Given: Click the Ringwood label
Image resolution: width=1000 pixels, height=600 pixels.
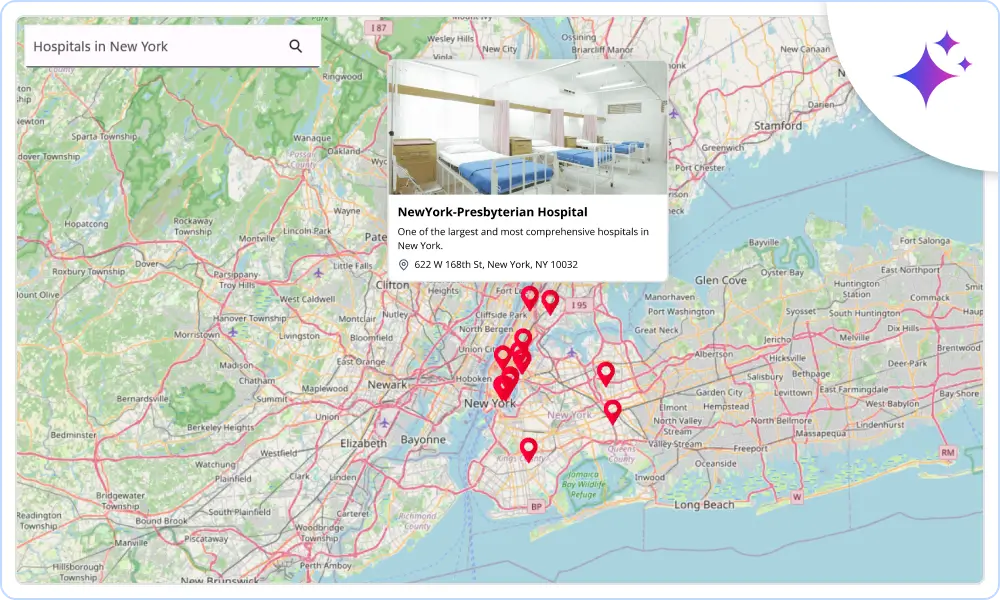Looking at the screenshot, I should 342,76.
